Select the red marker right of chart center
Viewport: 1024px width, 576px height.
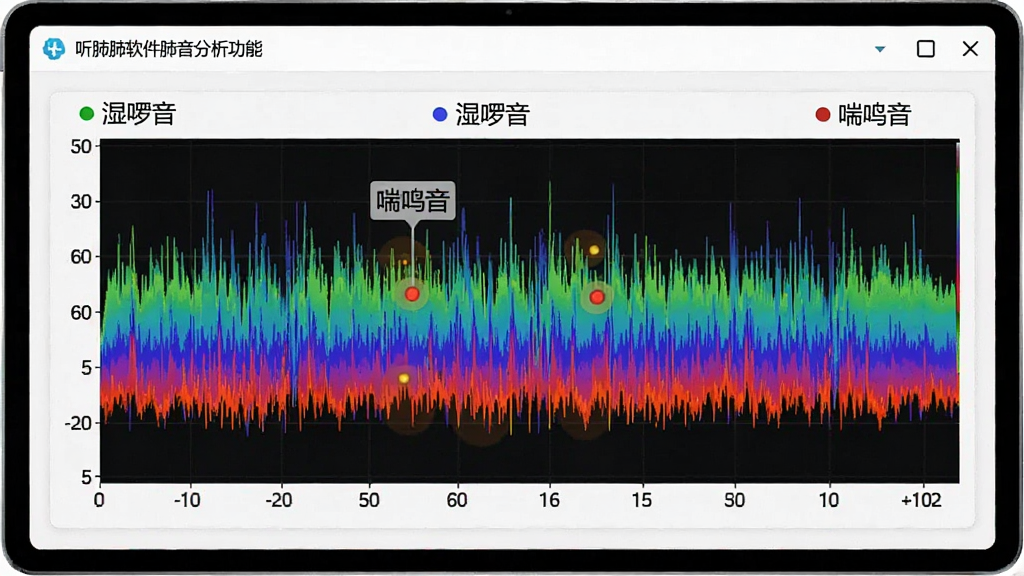pos(596,297)
